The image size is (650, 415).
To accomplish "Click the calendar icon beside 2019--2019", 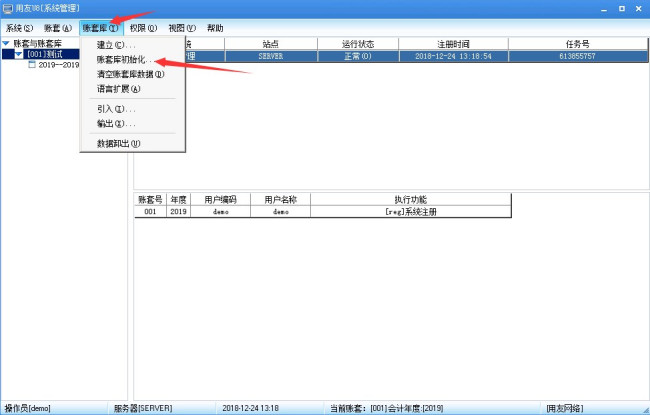I will click(x=32, y=64).
